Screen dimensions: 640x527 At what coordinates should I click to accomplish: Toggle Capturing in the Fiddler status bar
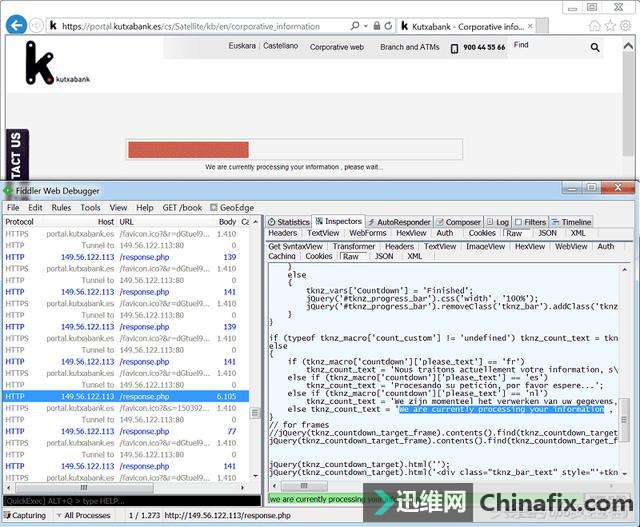pyautogui.click(x=25, y=516)
